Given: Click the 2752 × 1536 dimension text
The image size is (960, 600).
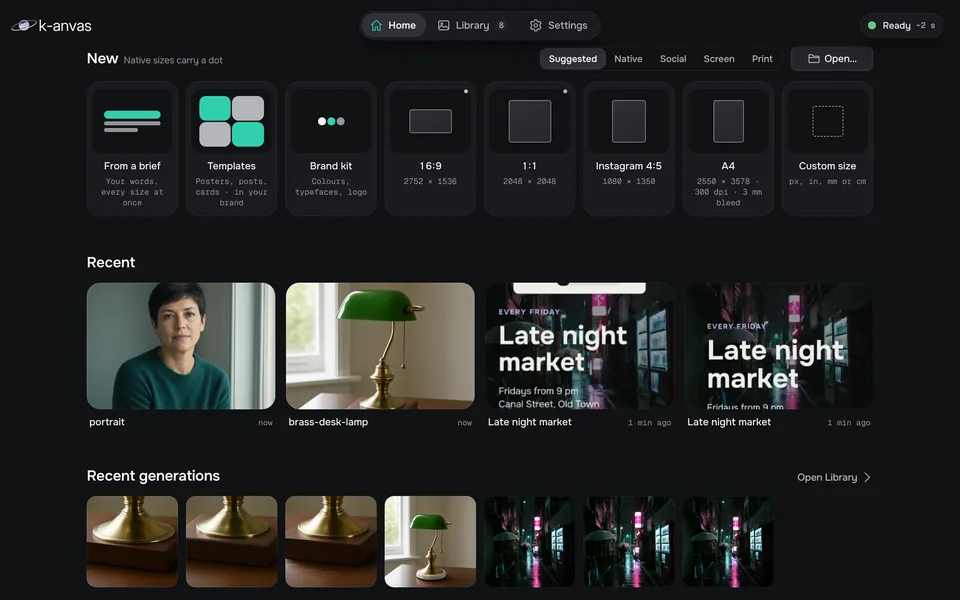Looking at the screenshot, I should [x=430, y=182].
